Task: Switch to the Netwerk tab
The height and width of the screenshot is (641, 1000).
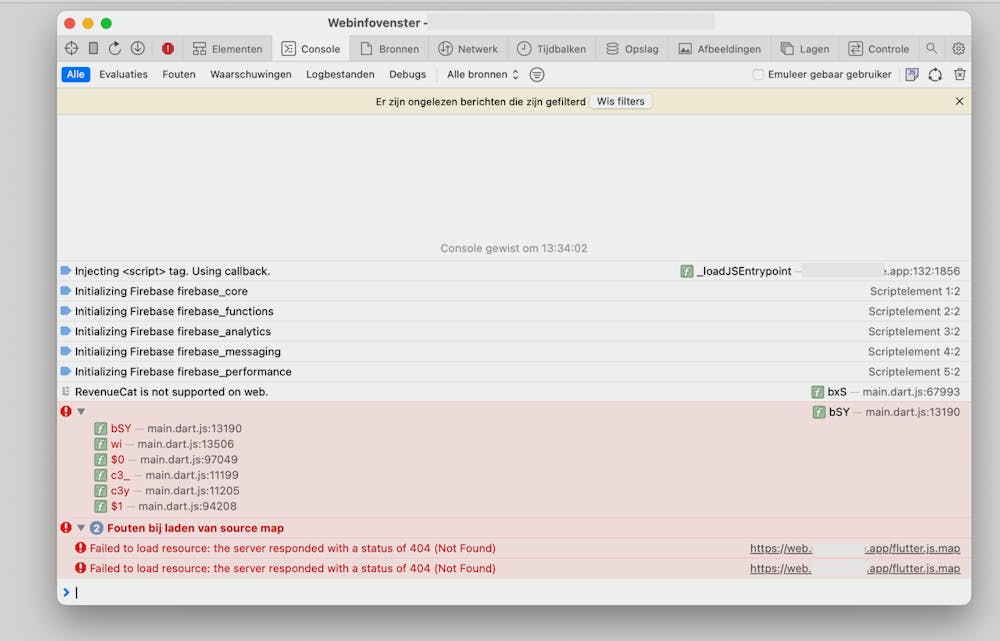Action: point(468,48)
